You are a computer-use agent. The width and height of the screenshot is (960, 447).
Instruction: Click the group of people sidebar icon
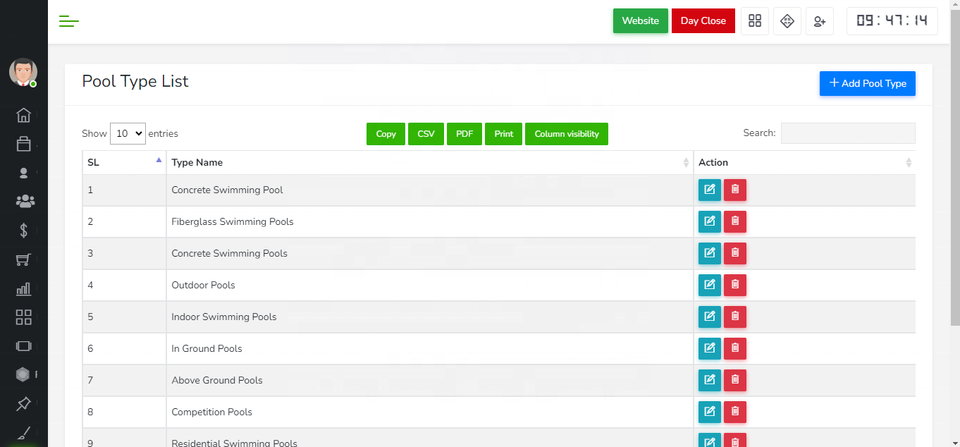[x=24, y=202]
